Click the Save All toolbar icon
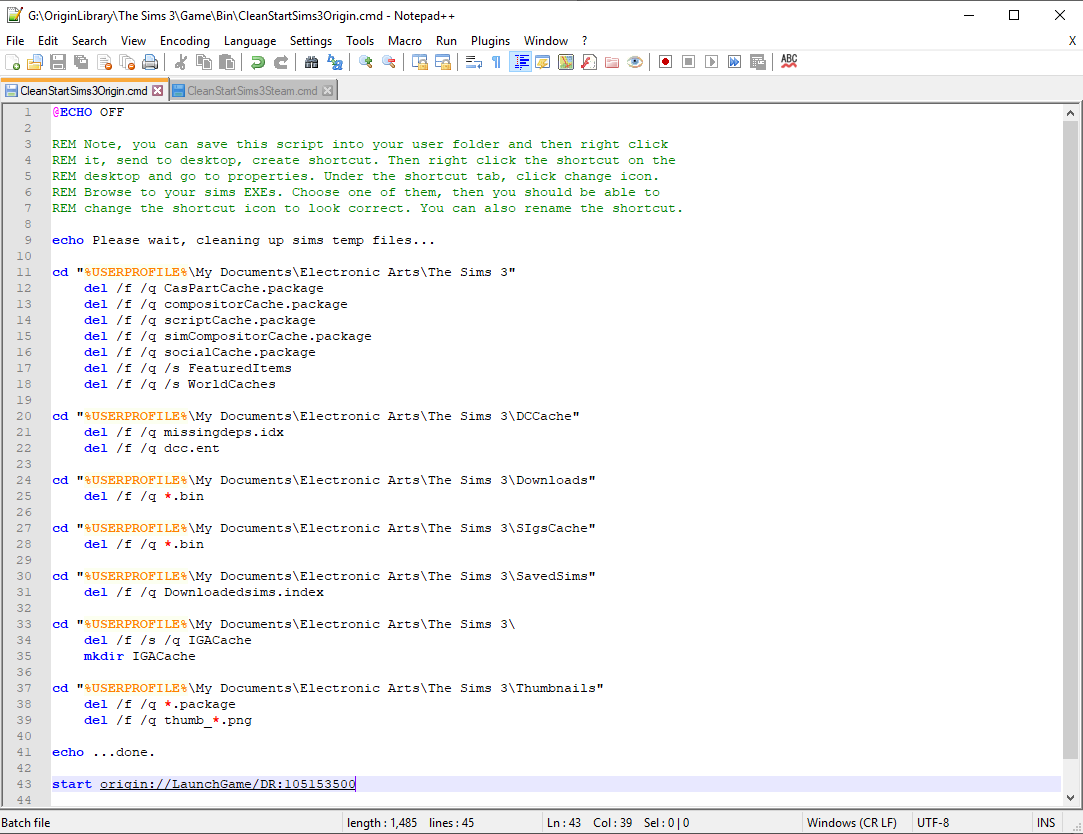 click(81, 62)
